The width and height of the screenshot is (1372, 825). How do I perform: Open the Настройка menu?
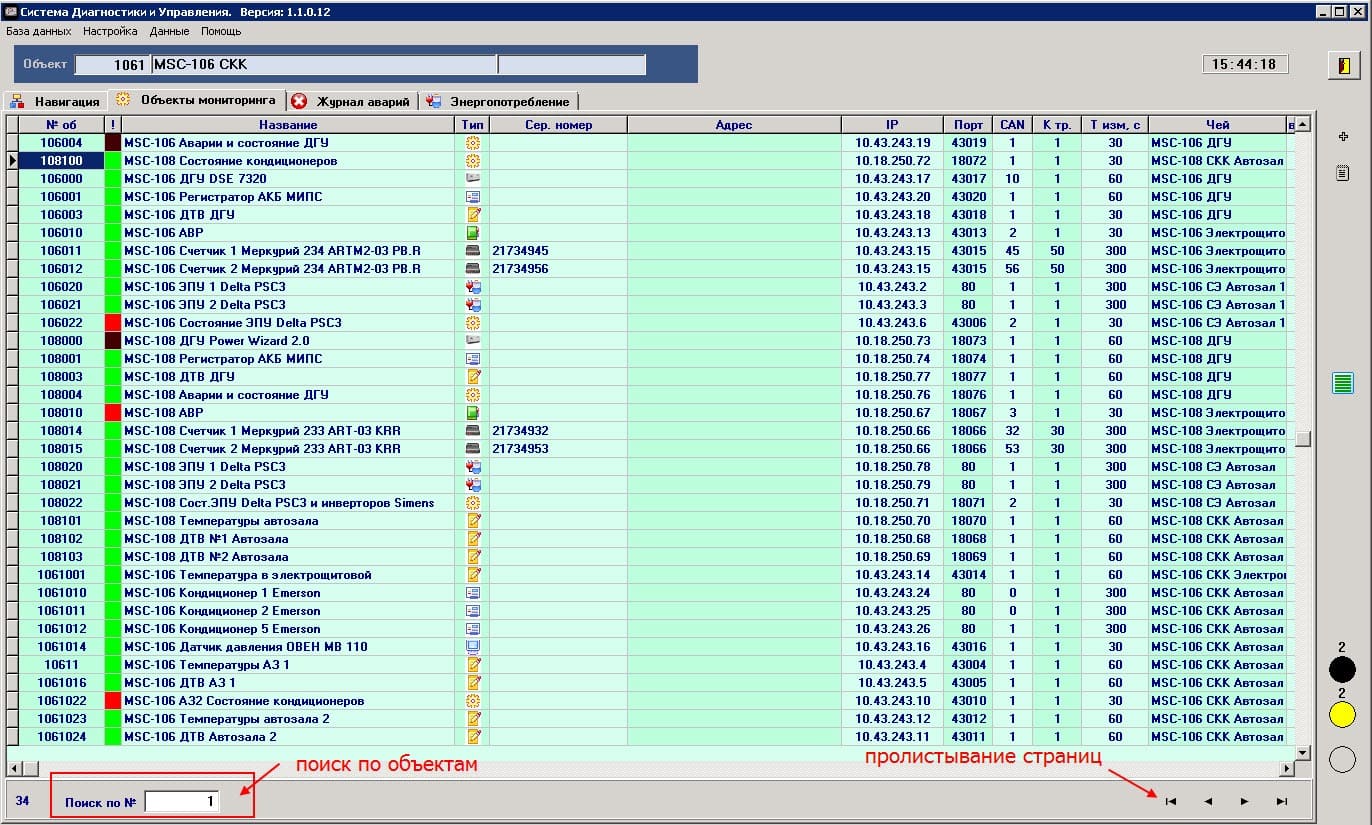tap(110, 31)
